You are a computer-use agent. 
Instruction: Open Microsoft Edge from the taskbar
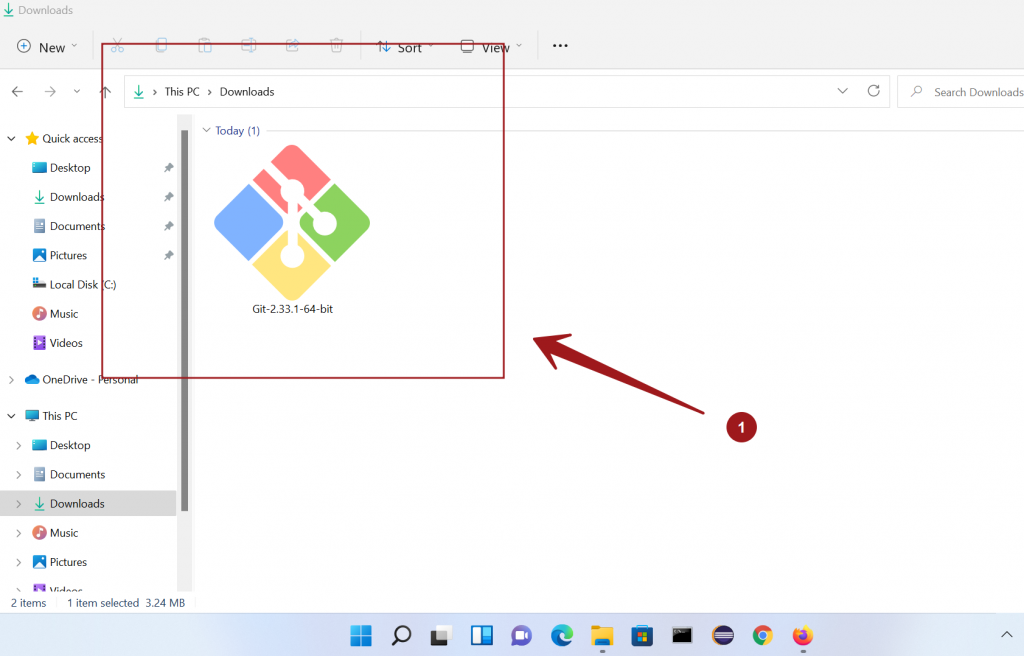pos(561,635)
